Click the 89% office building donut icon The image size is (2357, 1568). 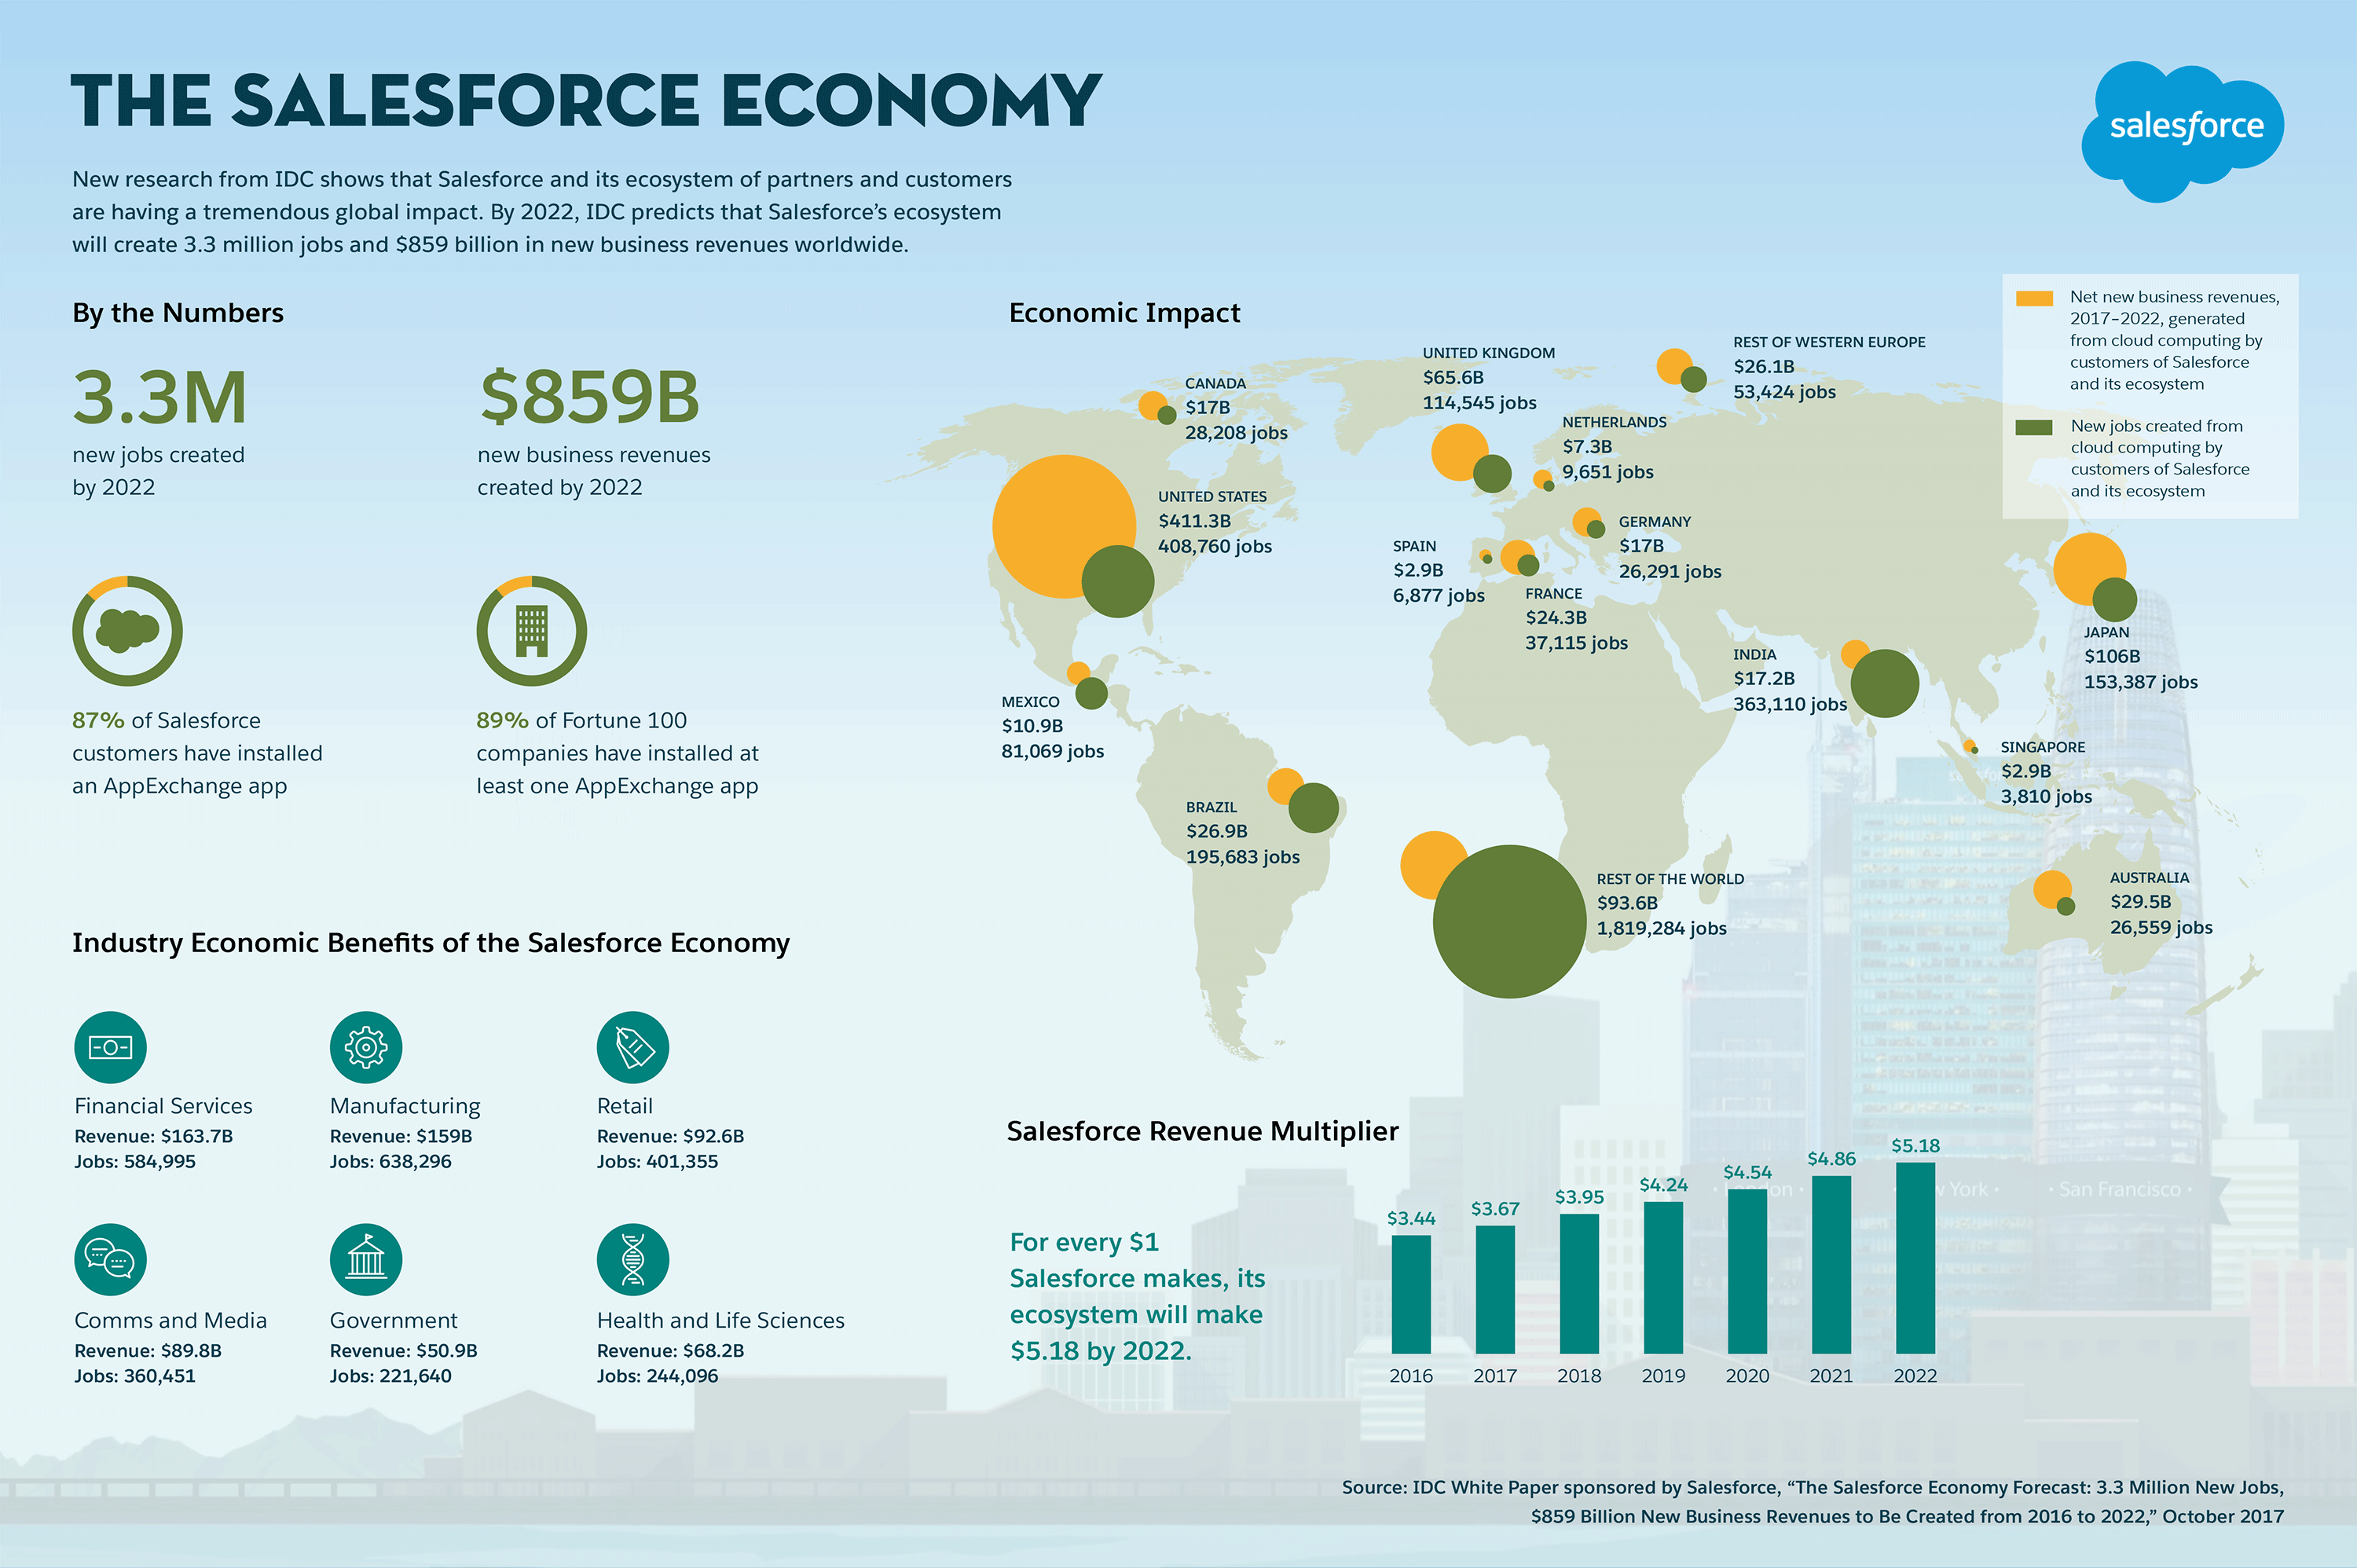click(x=531, y=631)
